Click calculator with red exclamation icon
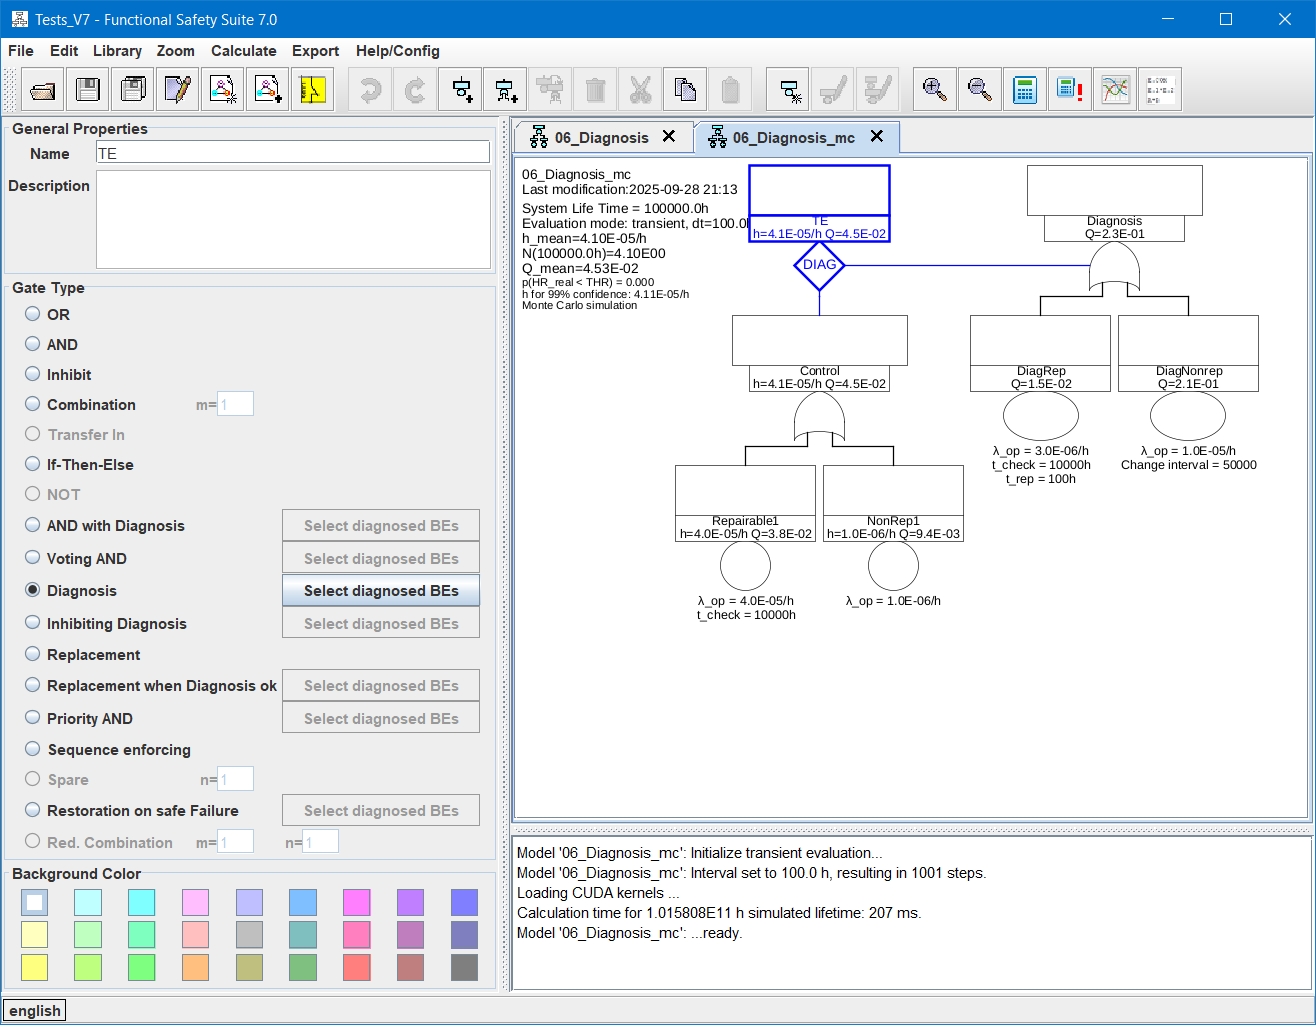The width and height of the screenshot is (1316, 1025). tap(1070, 90)
